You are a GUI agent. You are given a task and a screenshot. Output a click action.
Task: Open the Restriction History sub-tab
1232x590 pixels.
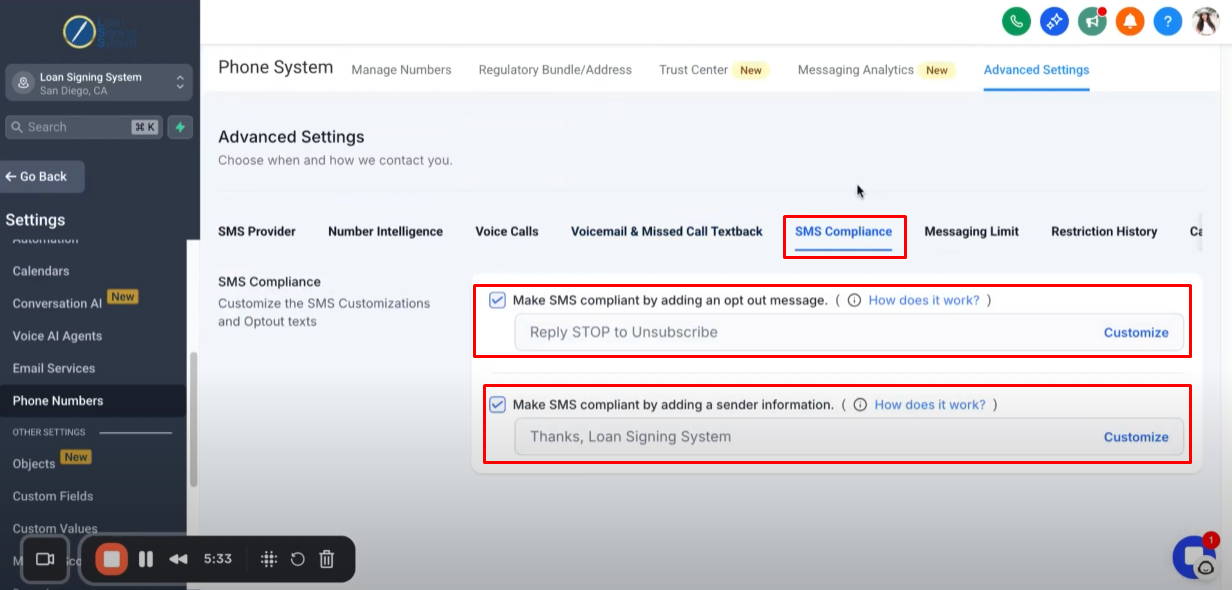point(1104,231)
